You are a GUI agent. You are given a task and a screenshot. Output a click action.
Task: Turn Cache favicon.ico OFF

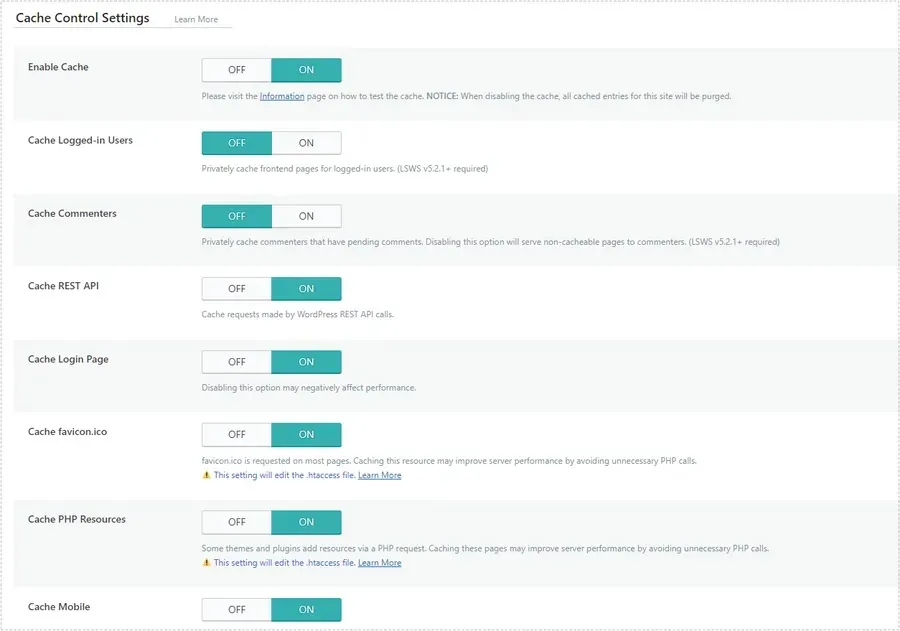[236, 435]
